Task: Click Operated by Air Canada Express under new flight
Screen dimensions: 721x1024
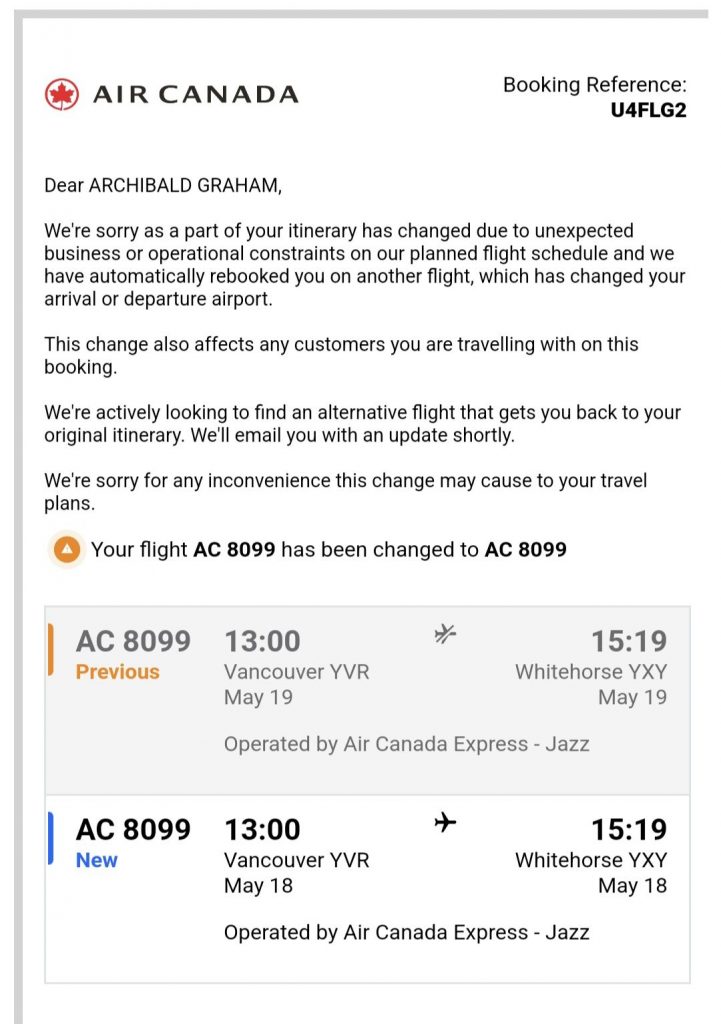Action: (406, 933)
